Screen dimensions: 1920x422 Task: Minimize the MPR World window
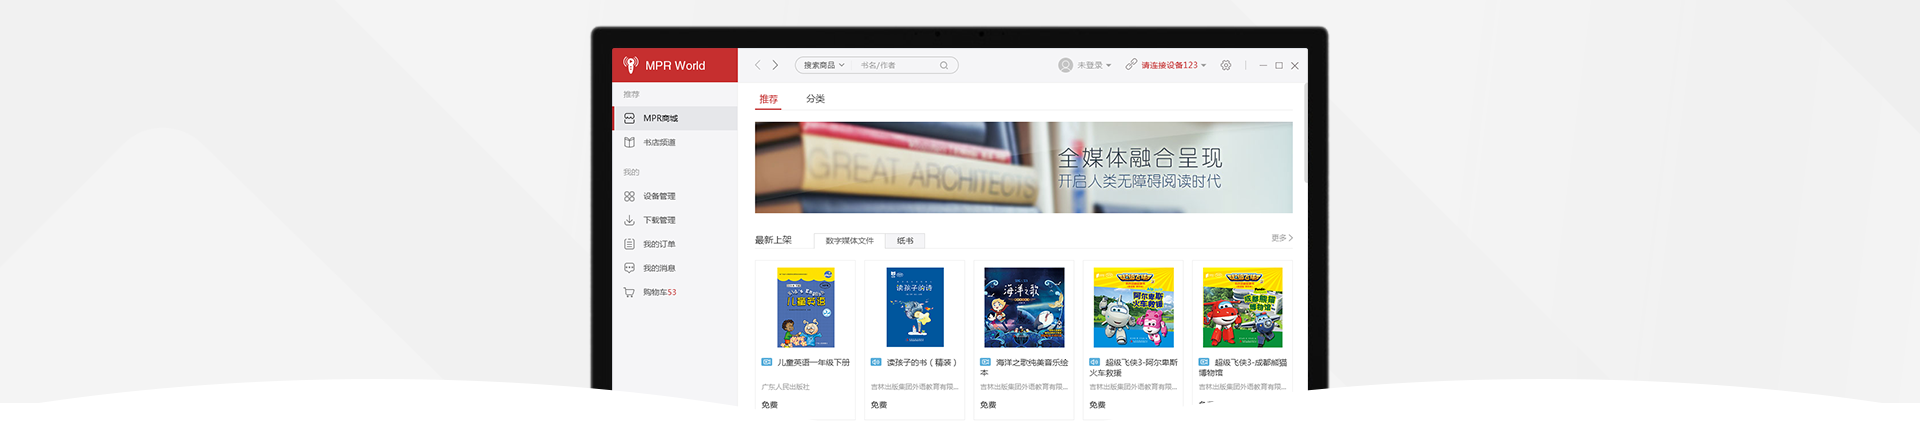[1263, 65]
